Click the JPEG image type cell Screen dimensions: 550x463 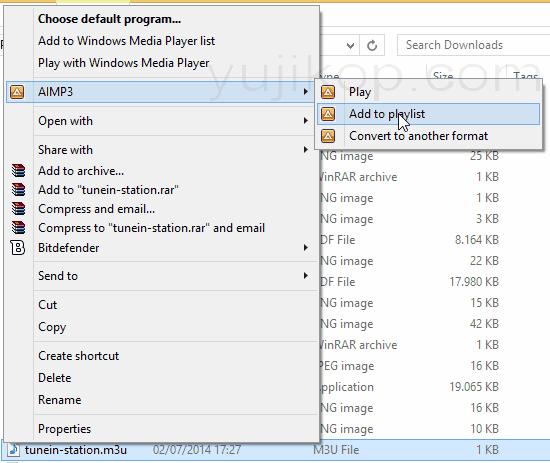point(347,366)
